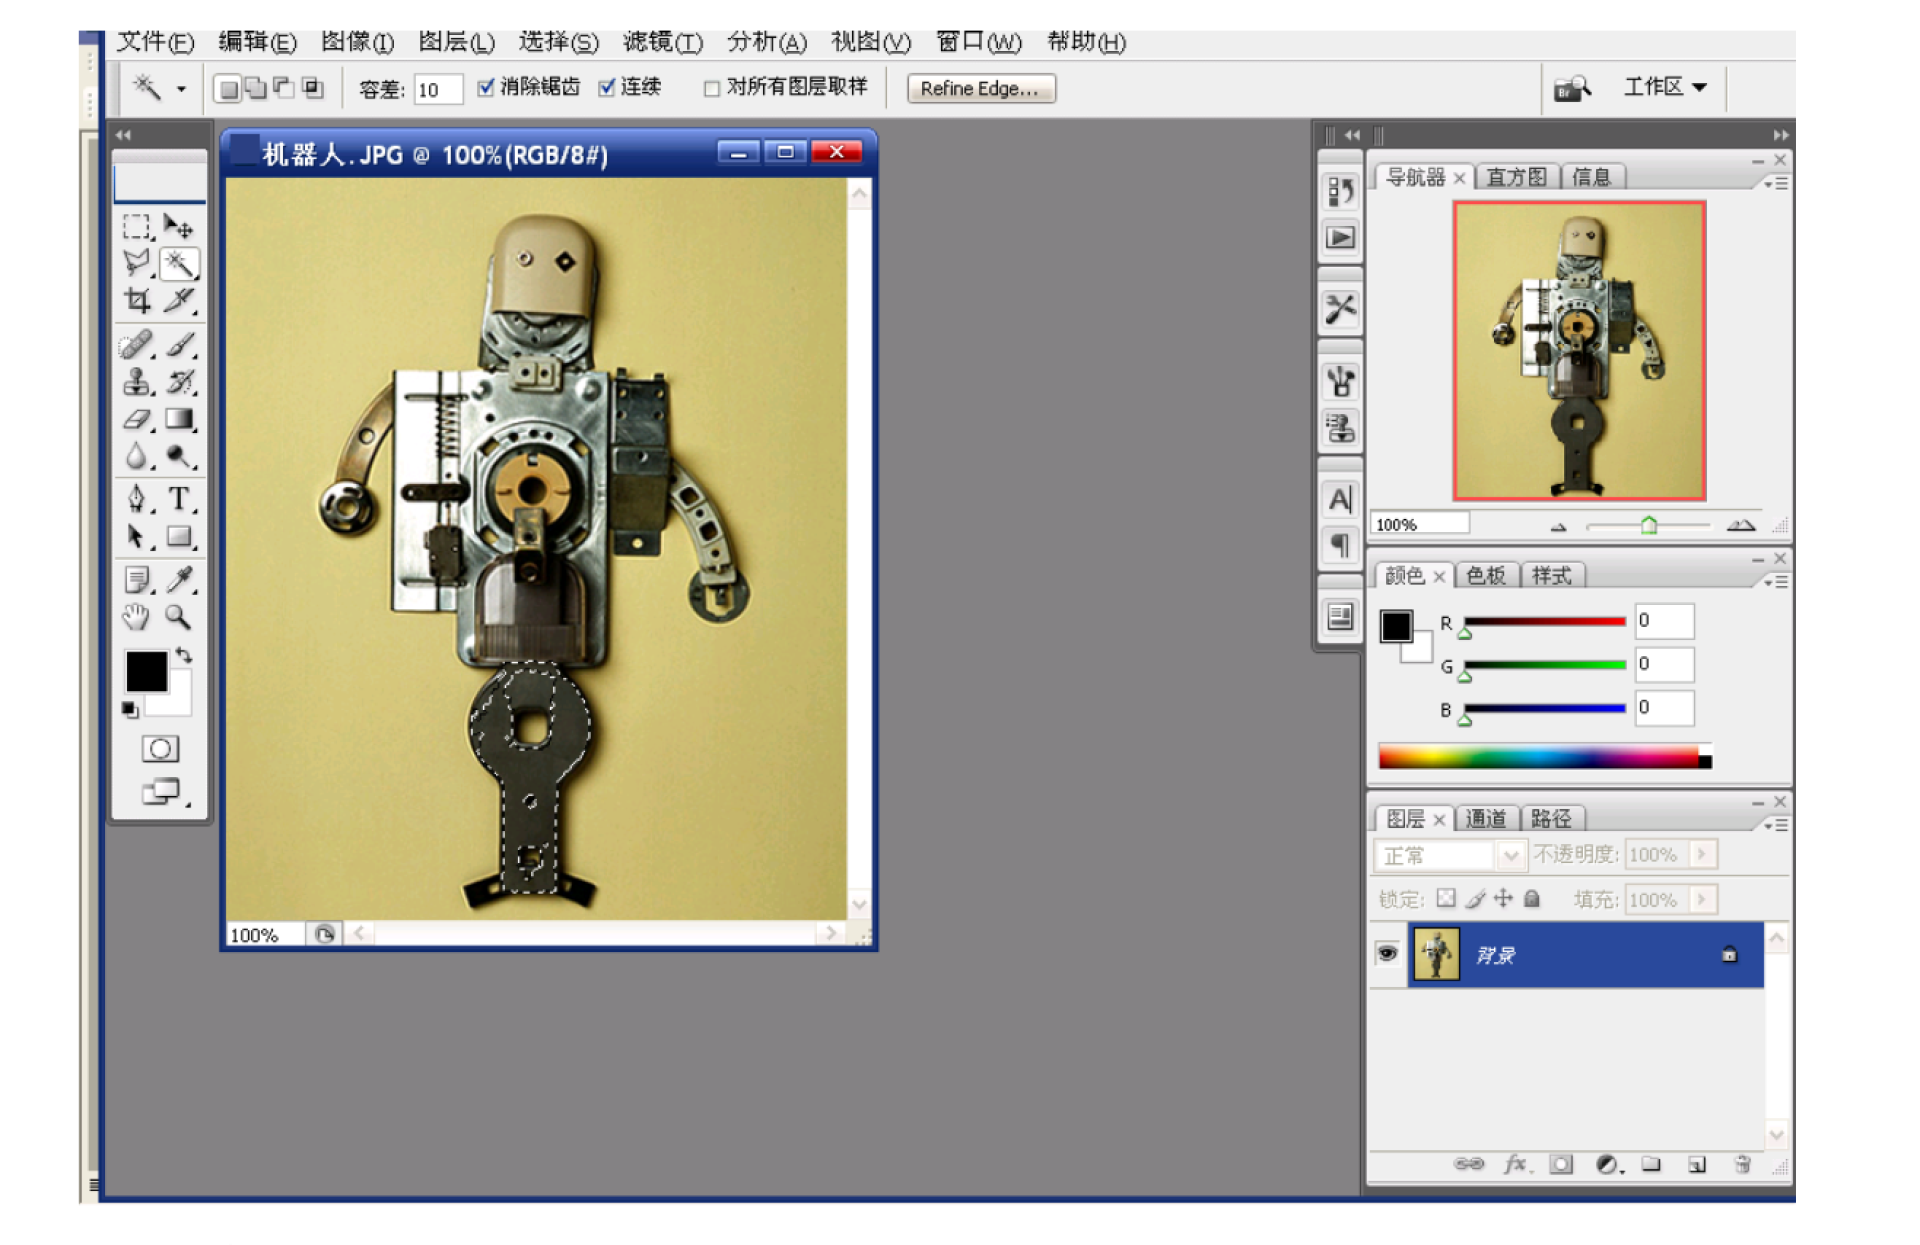
Task: Create a new layer with bottom icon
Action: (1697, 1164)
